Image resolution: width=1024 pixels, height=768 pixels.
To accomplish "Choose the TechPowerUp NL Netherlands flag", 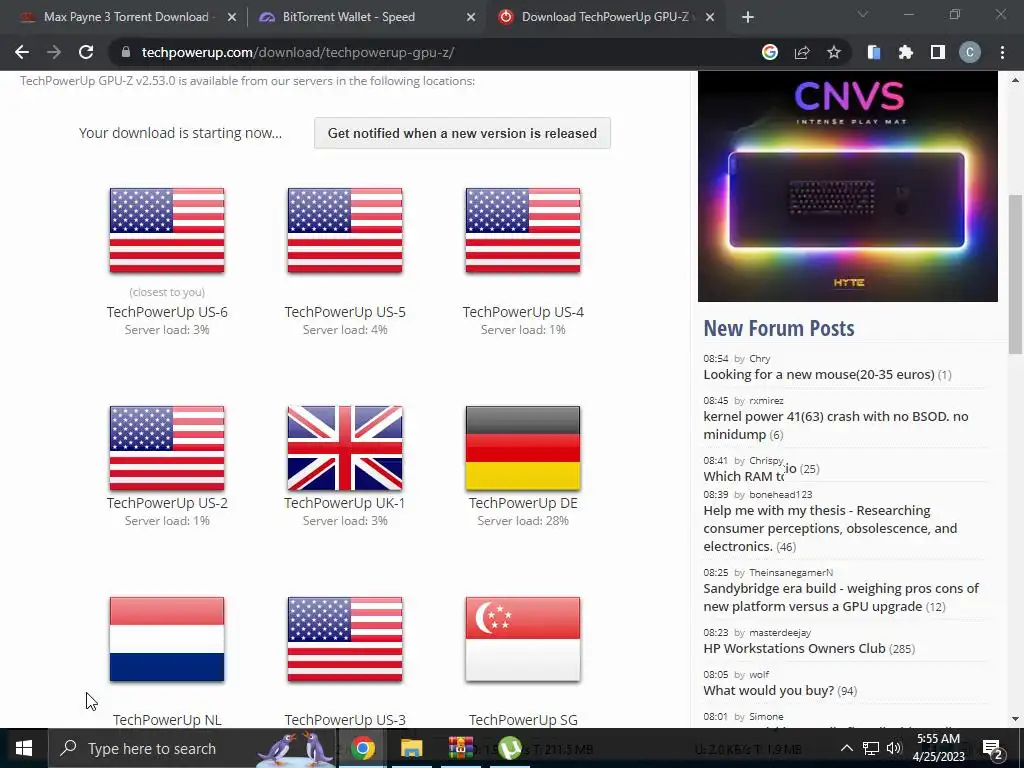I will click(167, 639).
